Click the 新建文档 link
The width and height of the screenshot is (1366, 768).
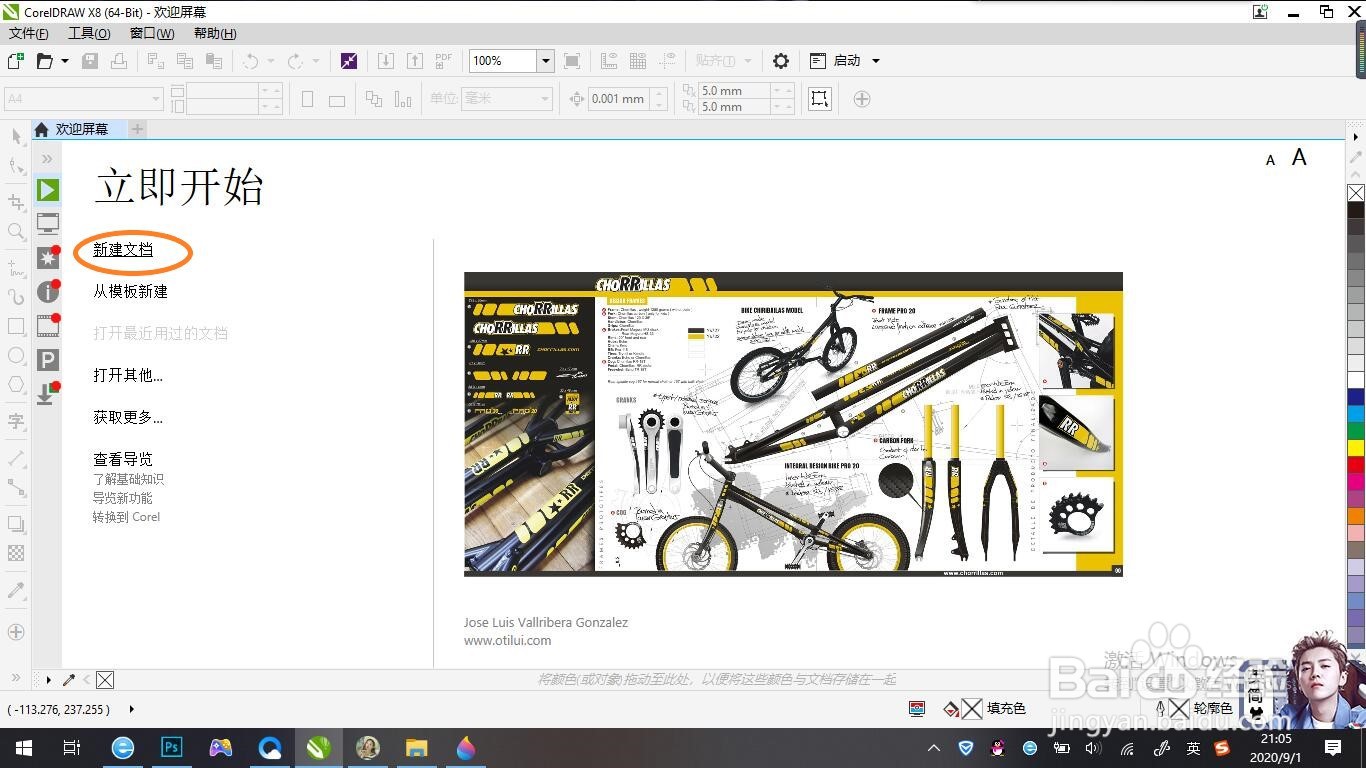point(123,250)
